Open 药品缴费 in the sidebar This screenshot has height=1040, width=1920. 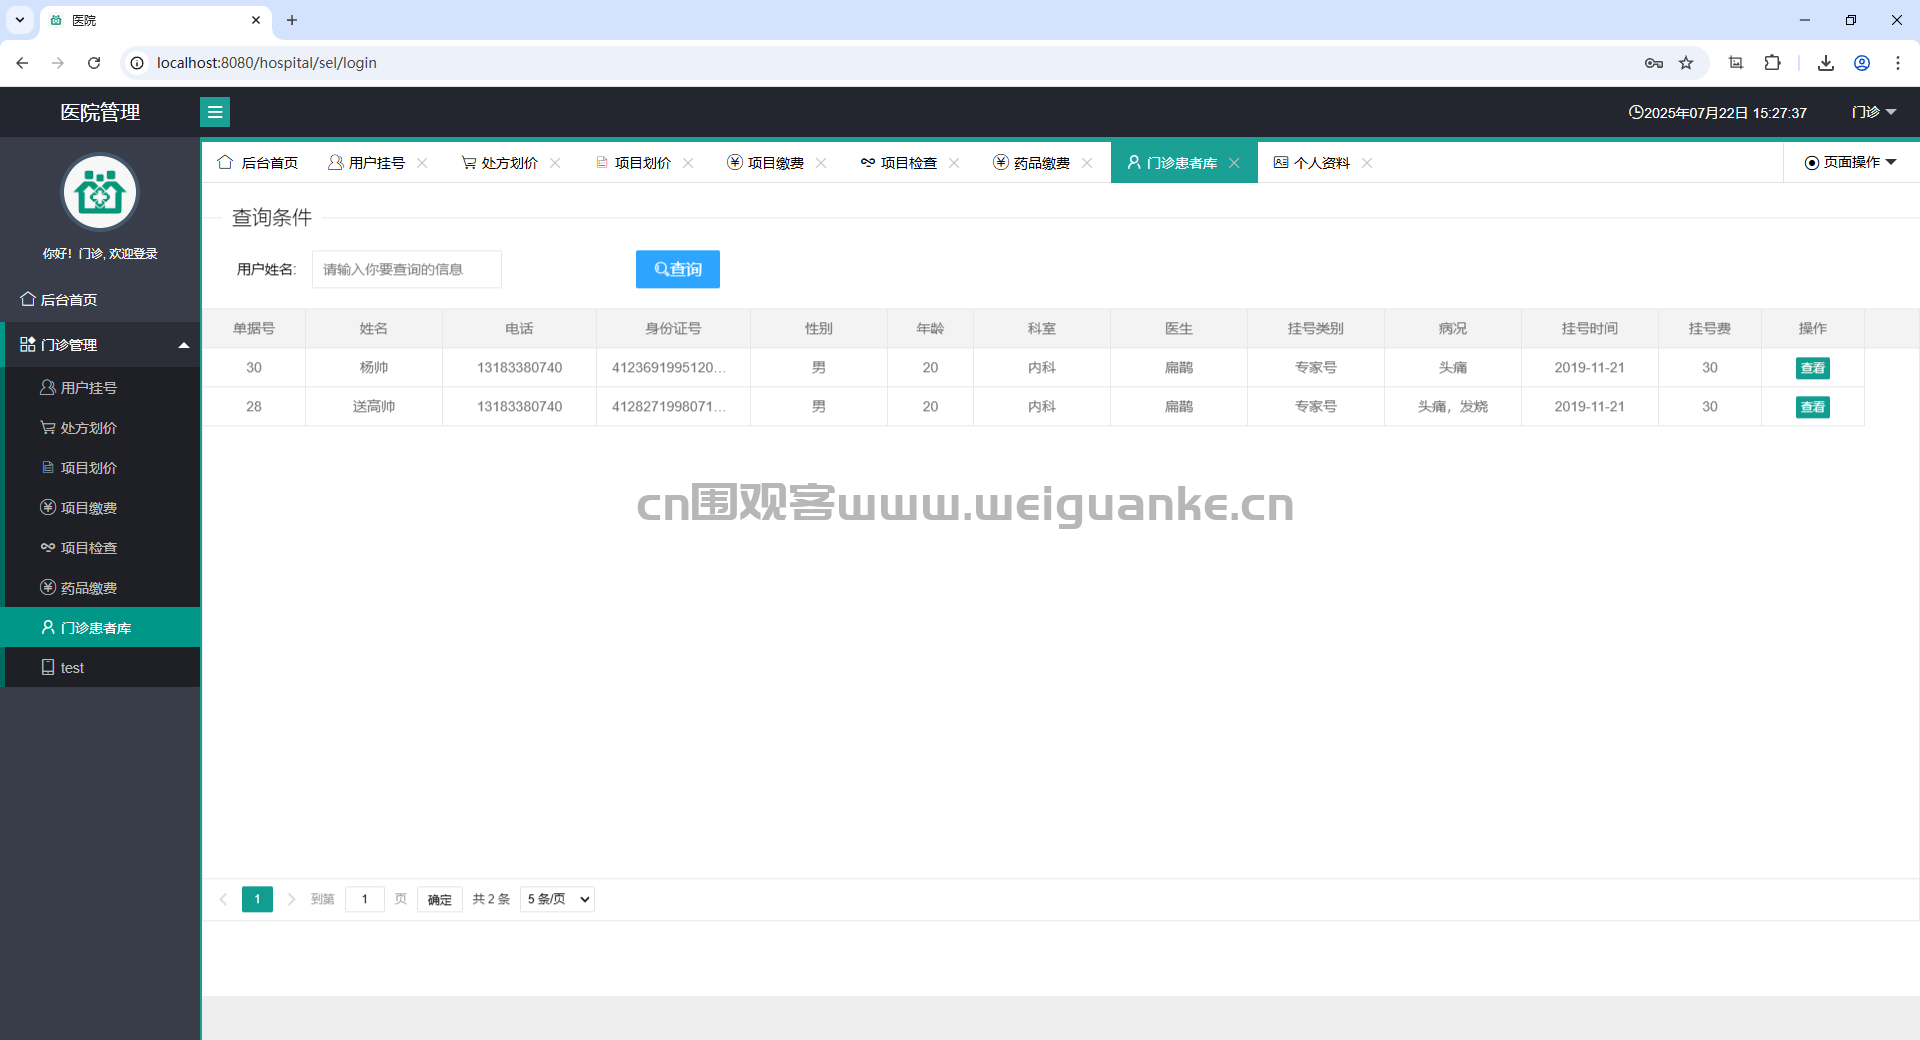click(100, 587)
